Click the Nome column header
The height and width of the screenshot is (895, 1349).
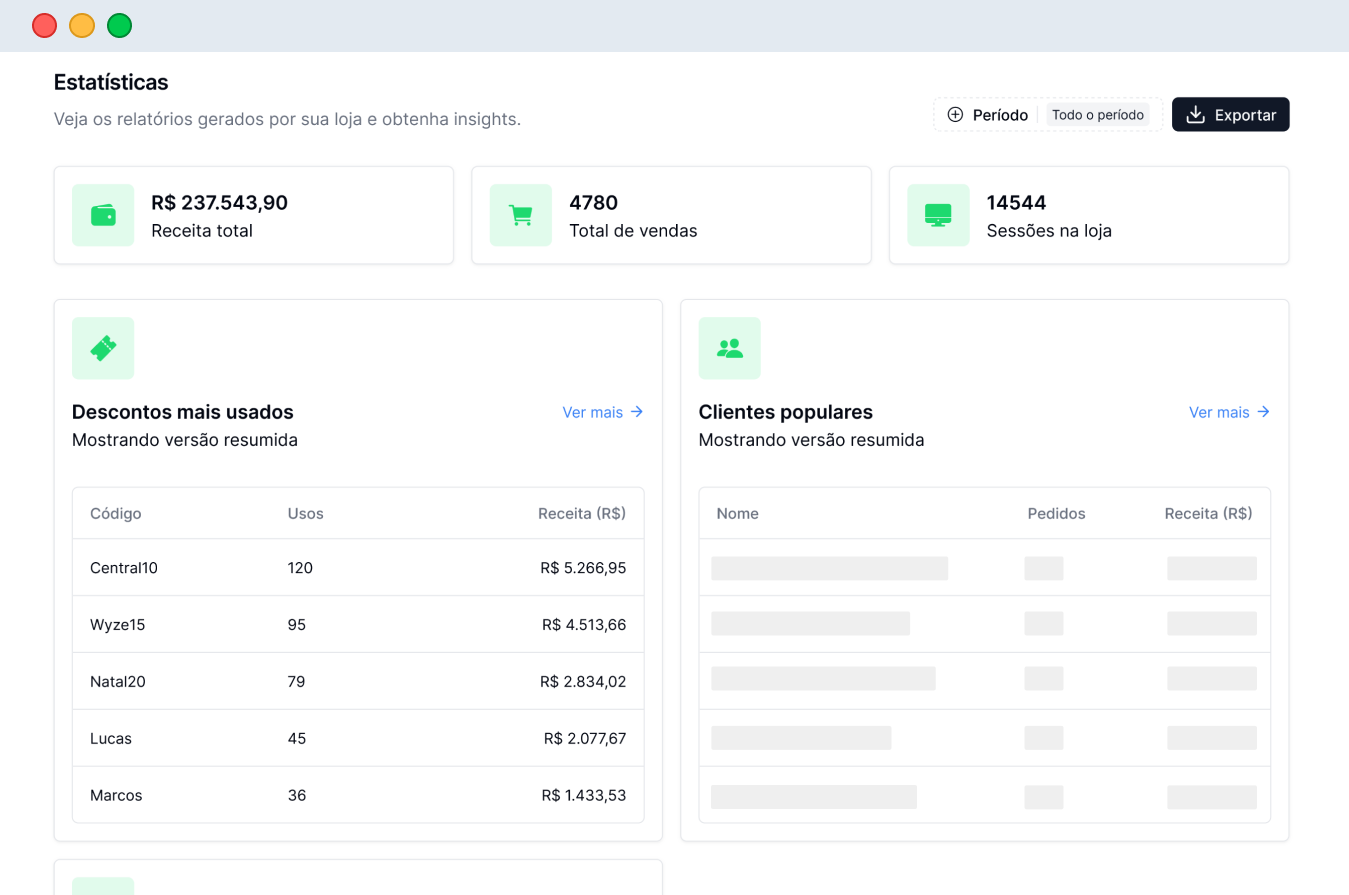(x=738, y=514)
